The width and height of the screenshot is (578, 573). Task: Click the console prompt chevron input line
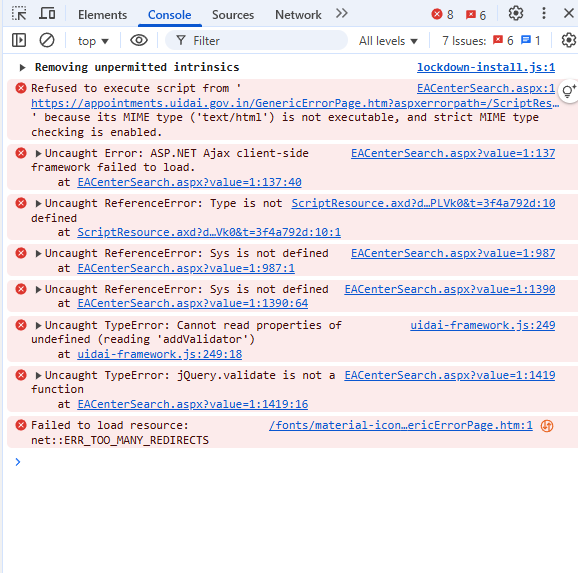pyautogui.click(x=18, y=462)
